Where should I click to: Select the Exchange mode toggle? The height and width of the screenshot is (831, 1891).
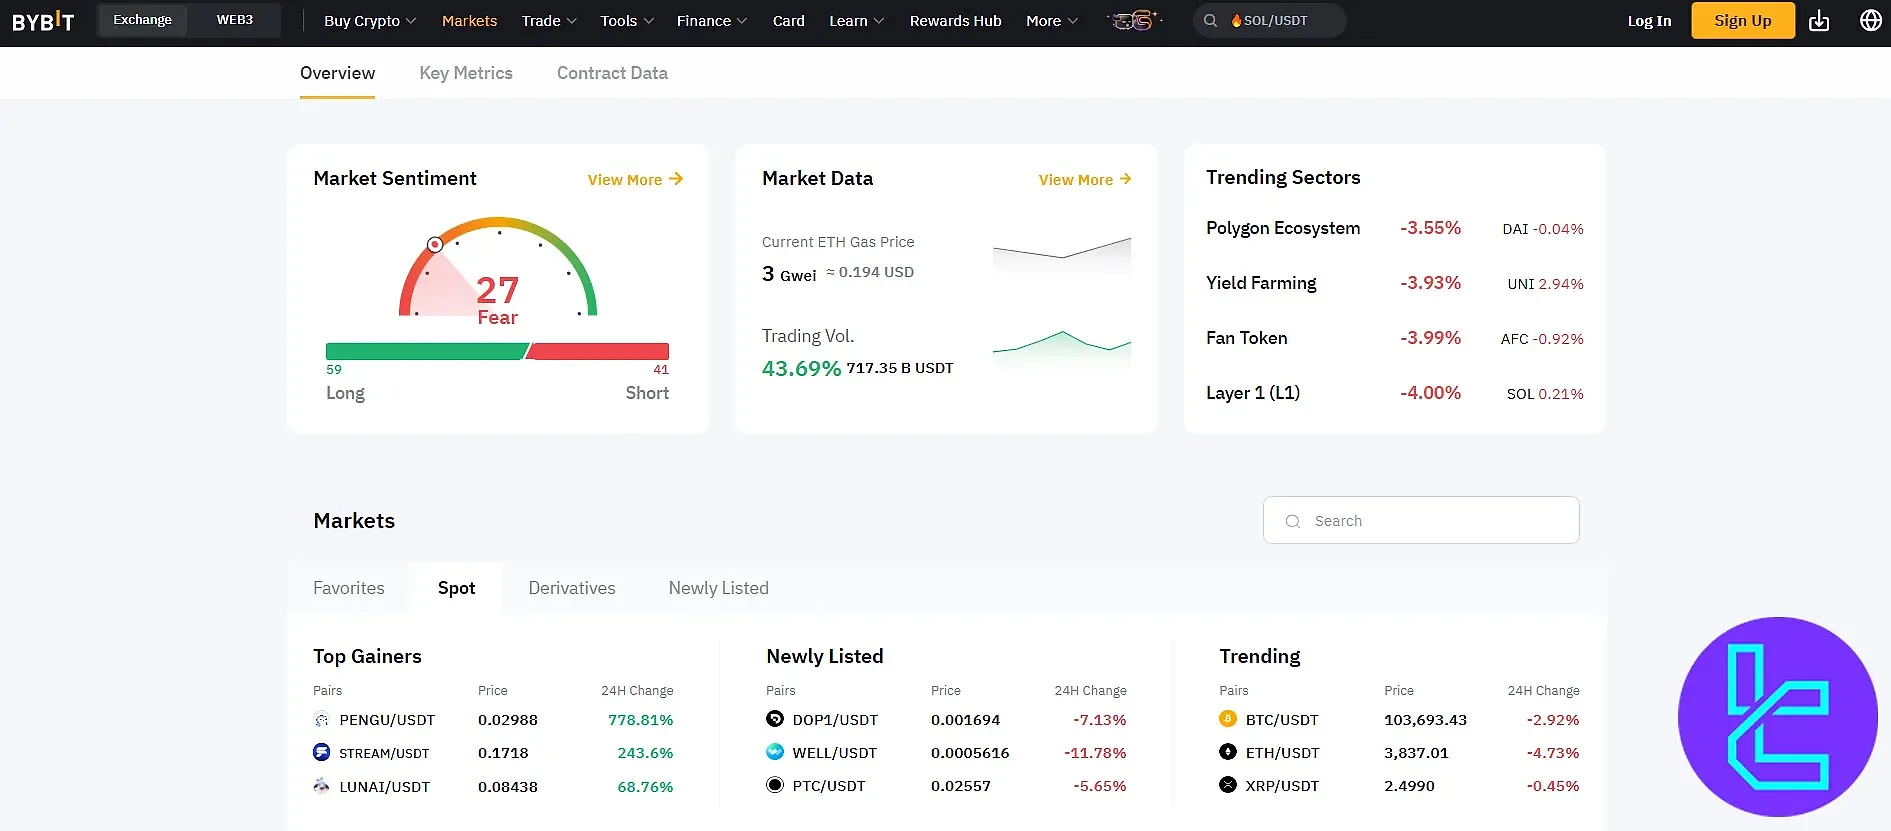click(x=142, y=20)
